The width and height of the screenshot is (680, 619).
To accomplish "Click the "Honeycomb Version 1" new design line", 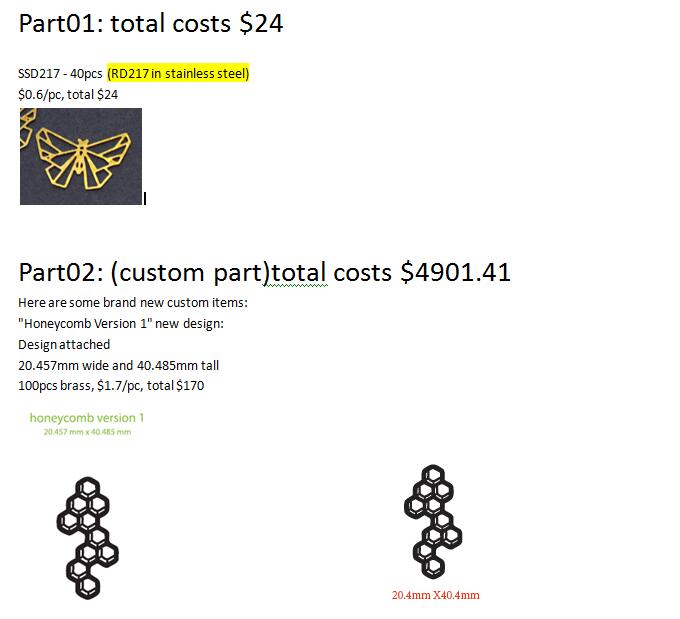I will (120, 323).
